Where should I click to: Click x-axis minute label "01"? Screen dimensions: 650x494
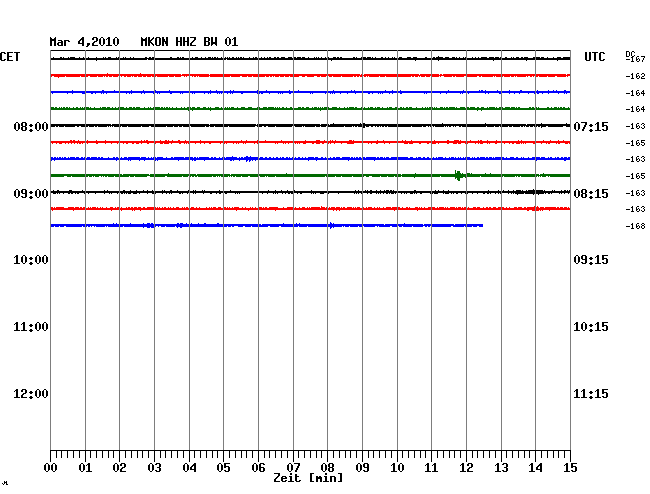pos(85,468)
